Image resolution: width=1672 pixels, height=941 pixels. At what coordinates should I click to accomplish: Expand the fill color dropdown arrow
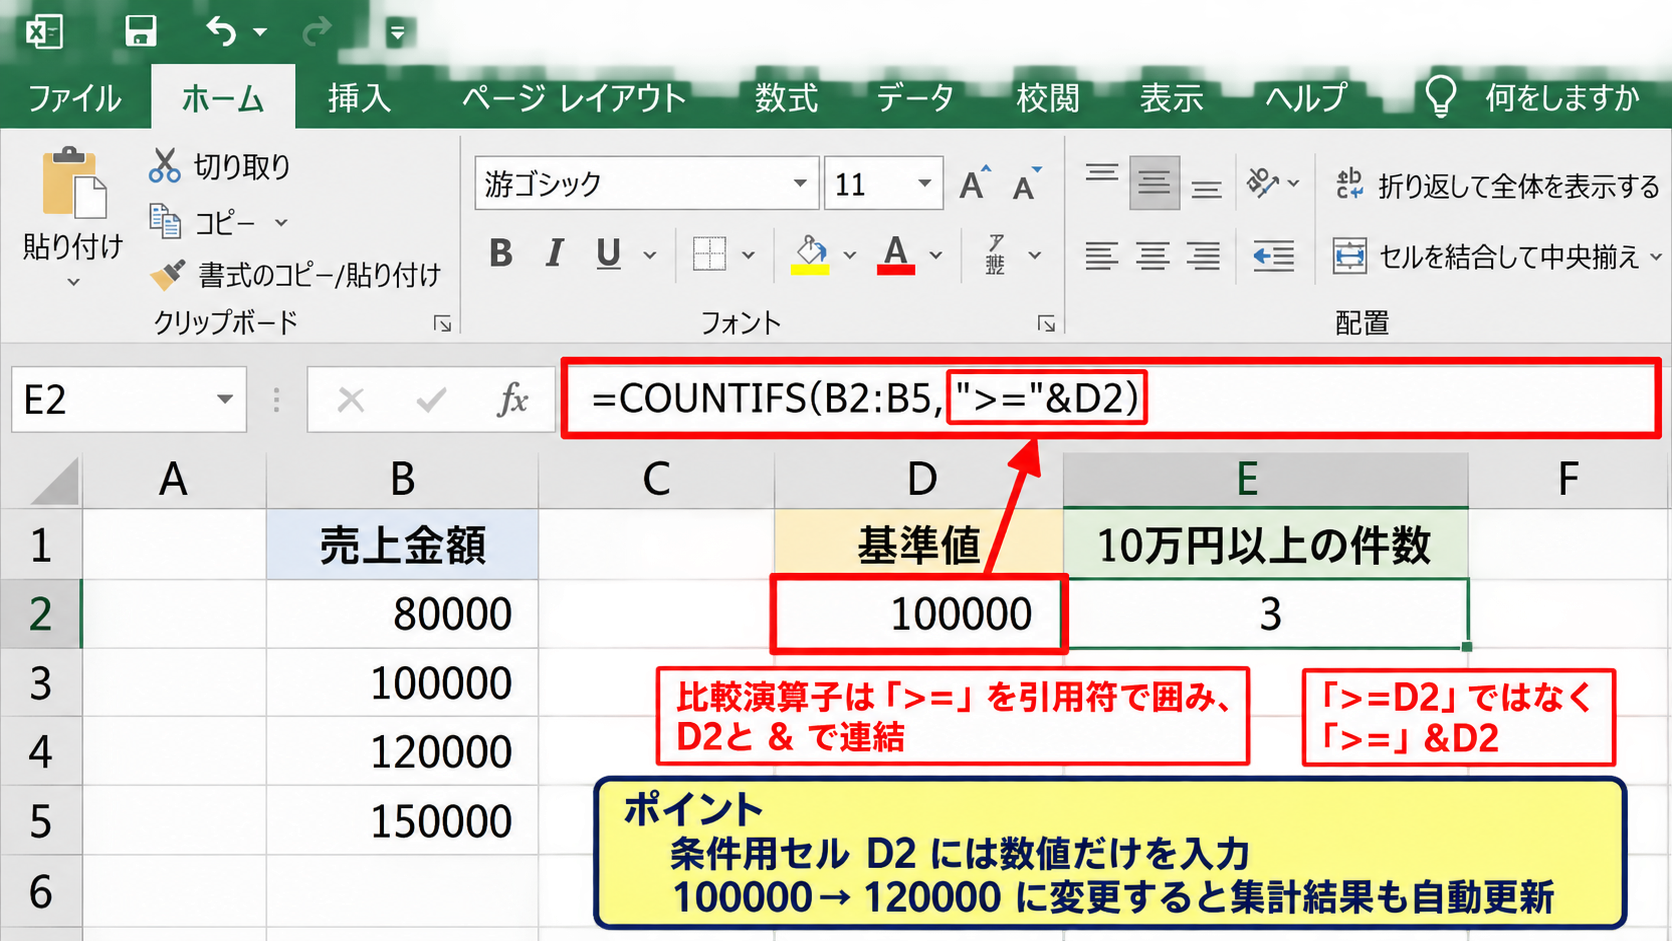tap(850, 256)
